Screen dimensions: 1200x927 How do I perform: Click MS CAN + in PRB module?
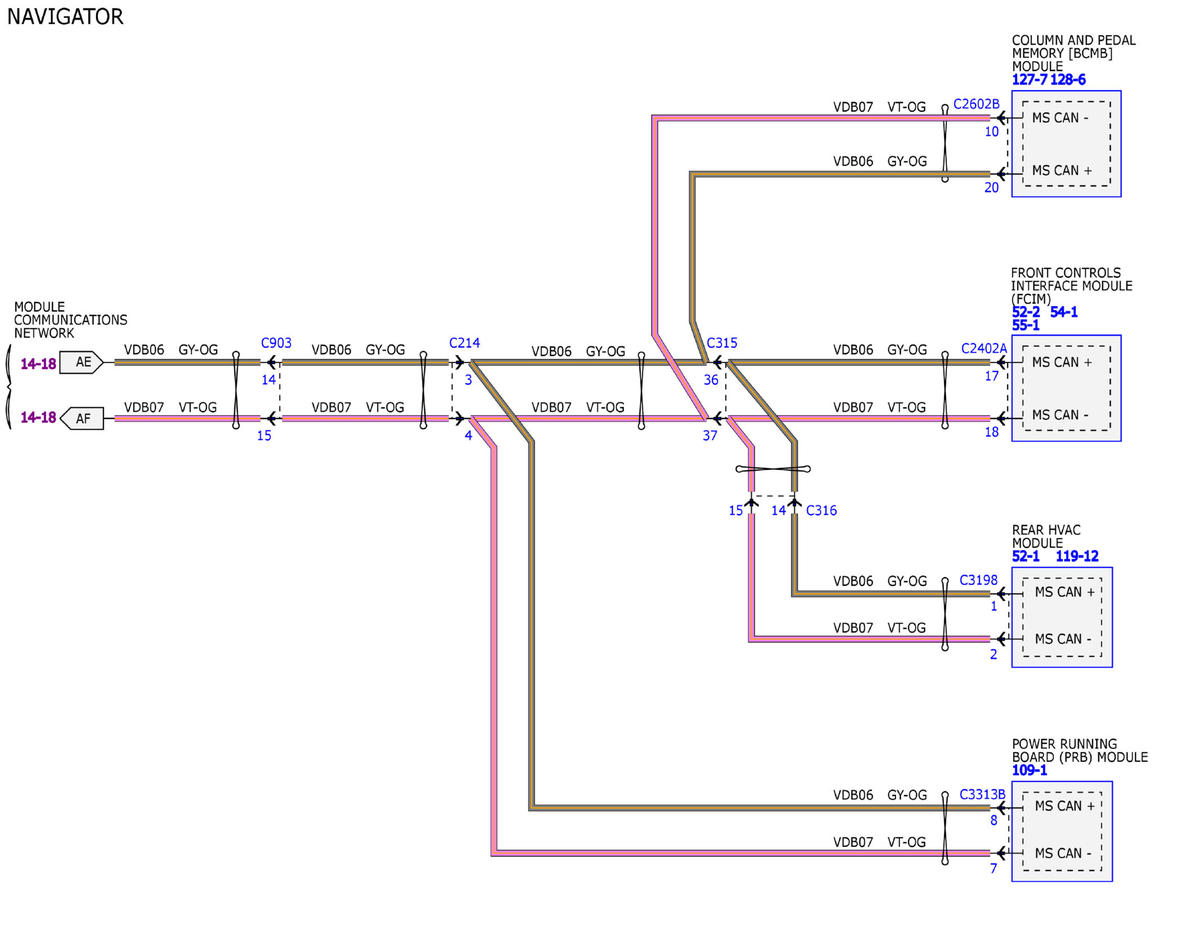tap(1065, 806)
